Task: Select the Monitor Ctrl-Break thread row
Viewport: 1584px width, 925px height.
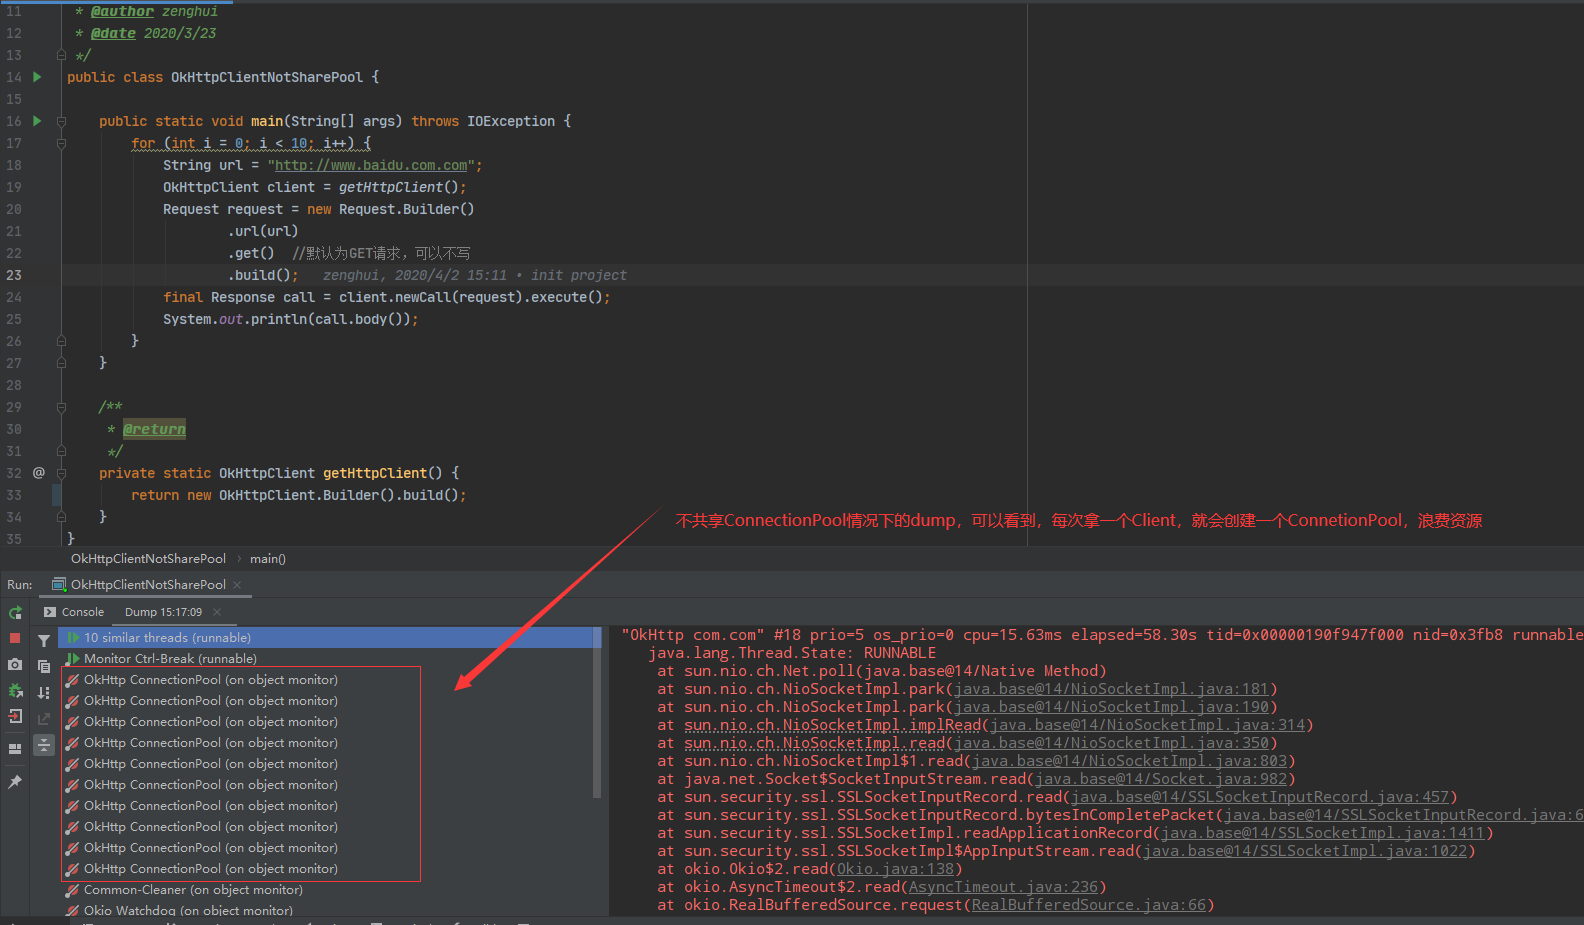Action: (x=326, y=659)
